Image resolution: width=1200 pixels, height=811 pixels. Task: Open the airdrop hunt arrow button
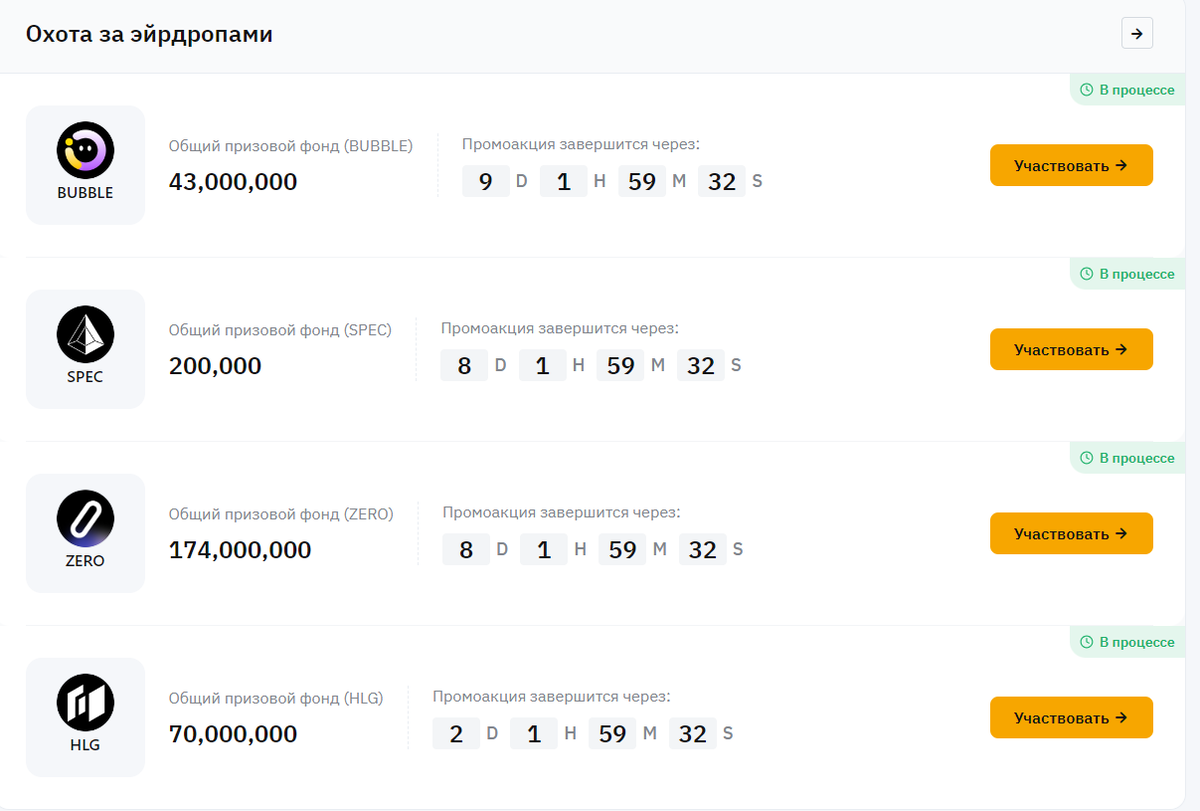(x=1137, y=33)
